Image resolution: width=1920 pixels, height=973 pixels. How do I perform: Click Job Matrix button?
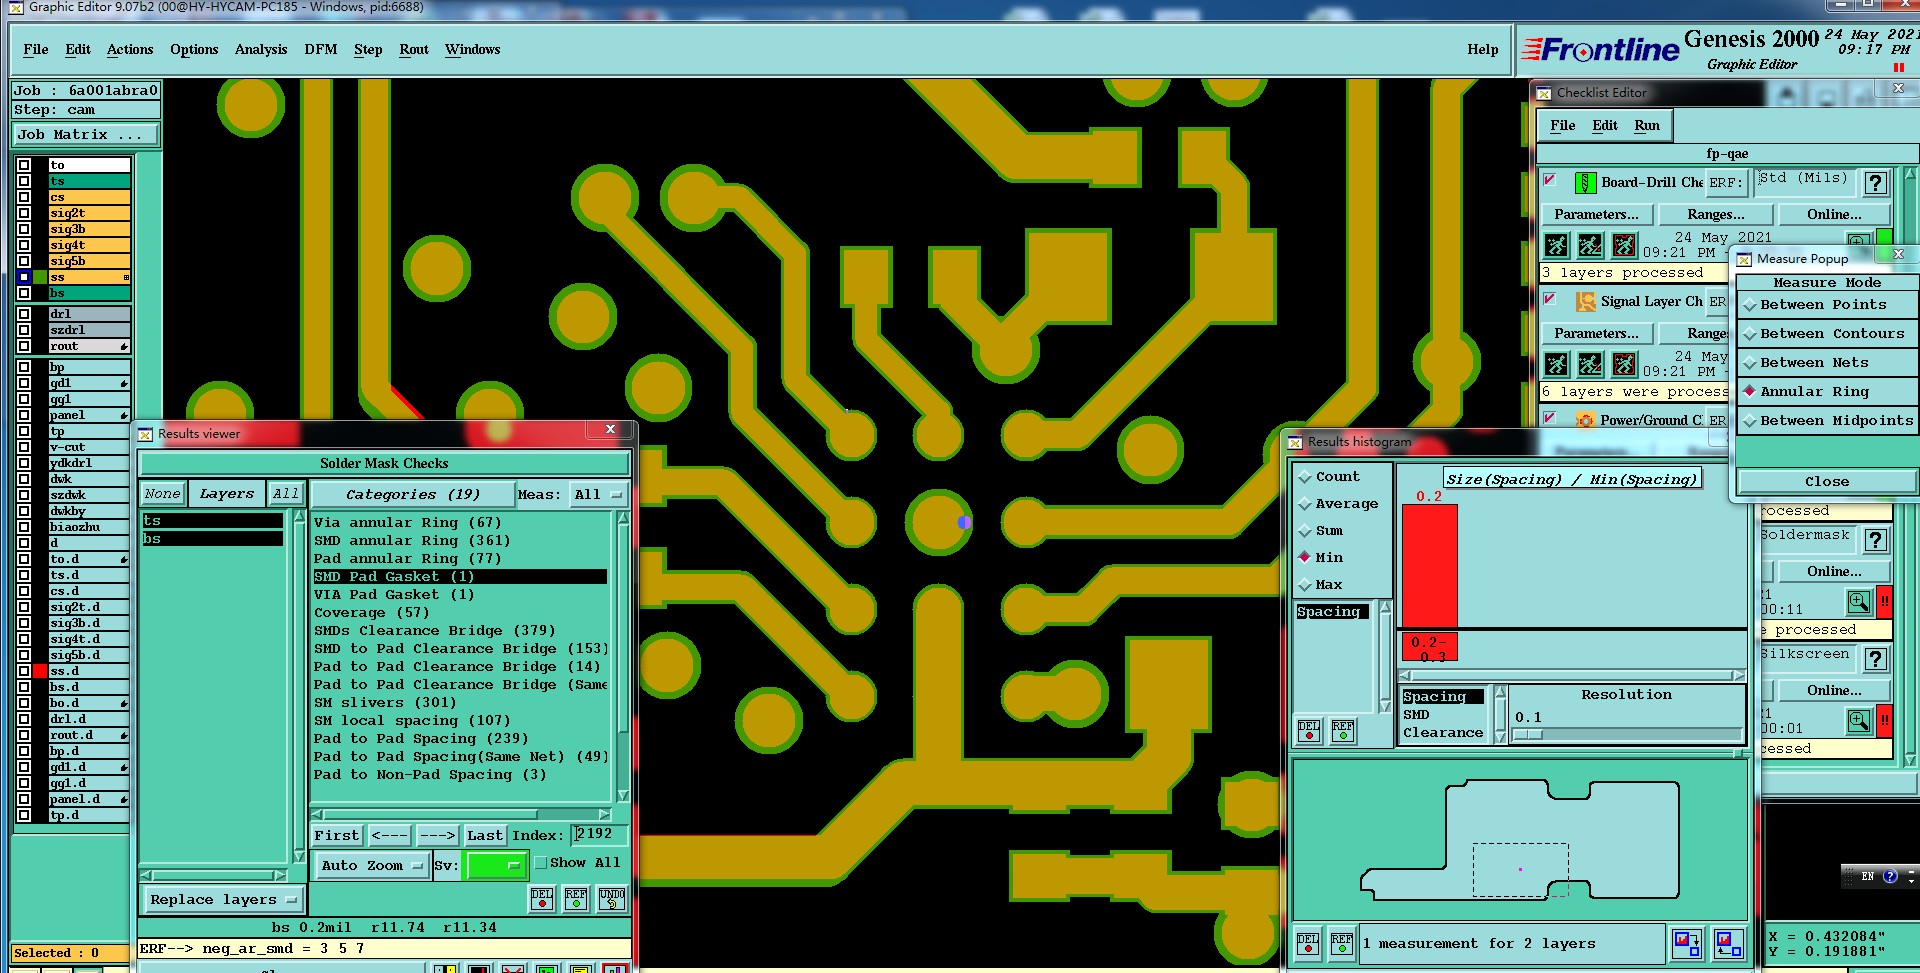tap(85, 135)
